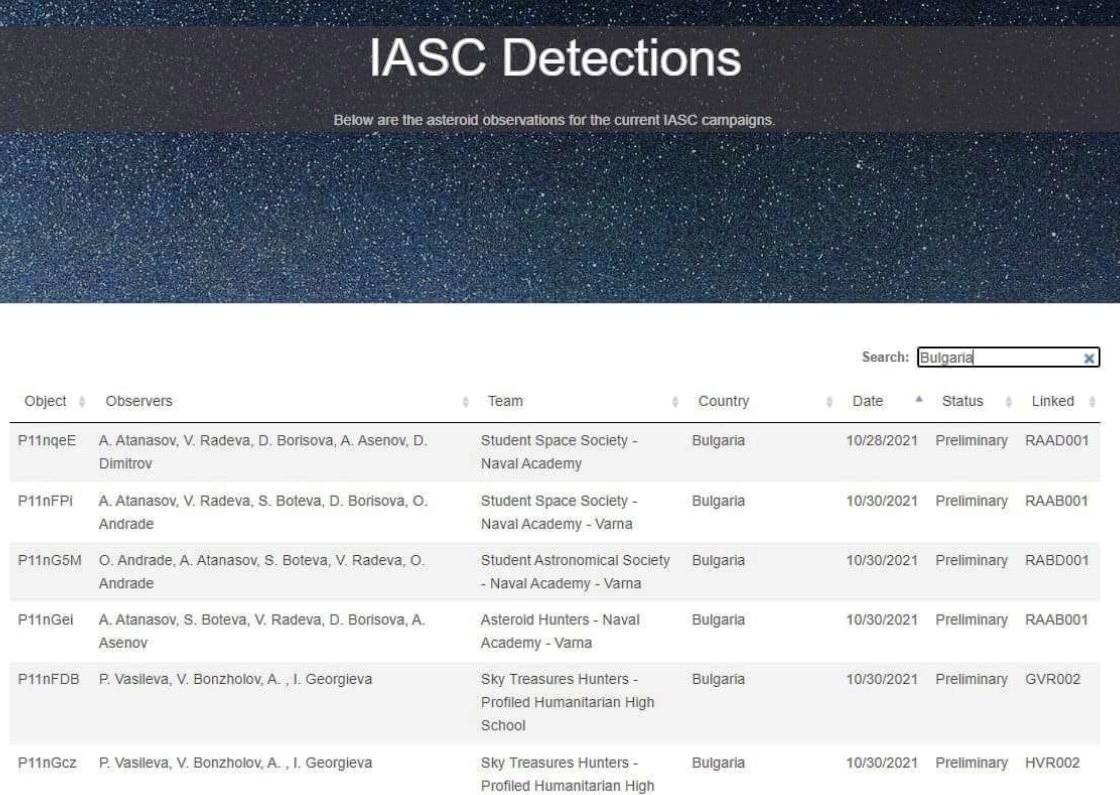Screen dimensions: 1120x795
Task: Select object cell P11nqeE
Action: point(46,441)
